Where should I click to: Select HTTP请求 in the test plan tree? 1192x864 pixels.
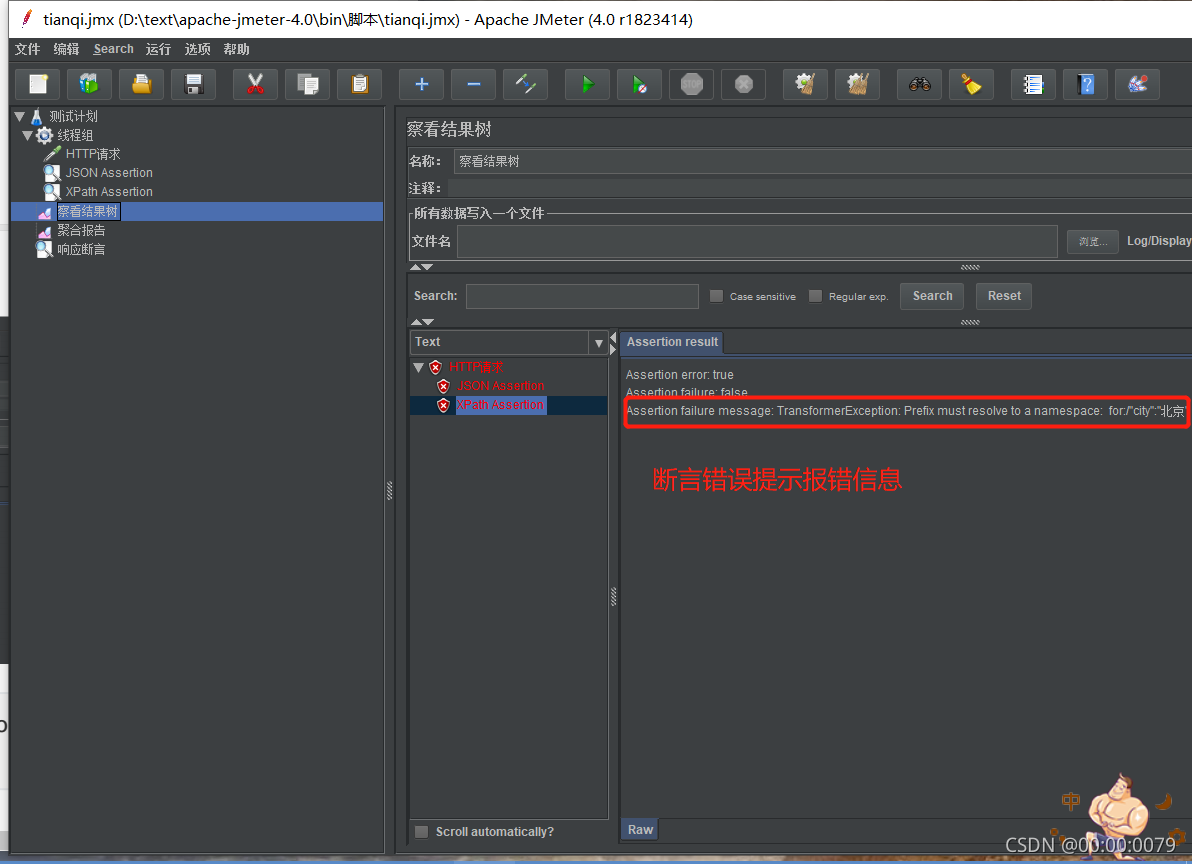pos(93,154)
